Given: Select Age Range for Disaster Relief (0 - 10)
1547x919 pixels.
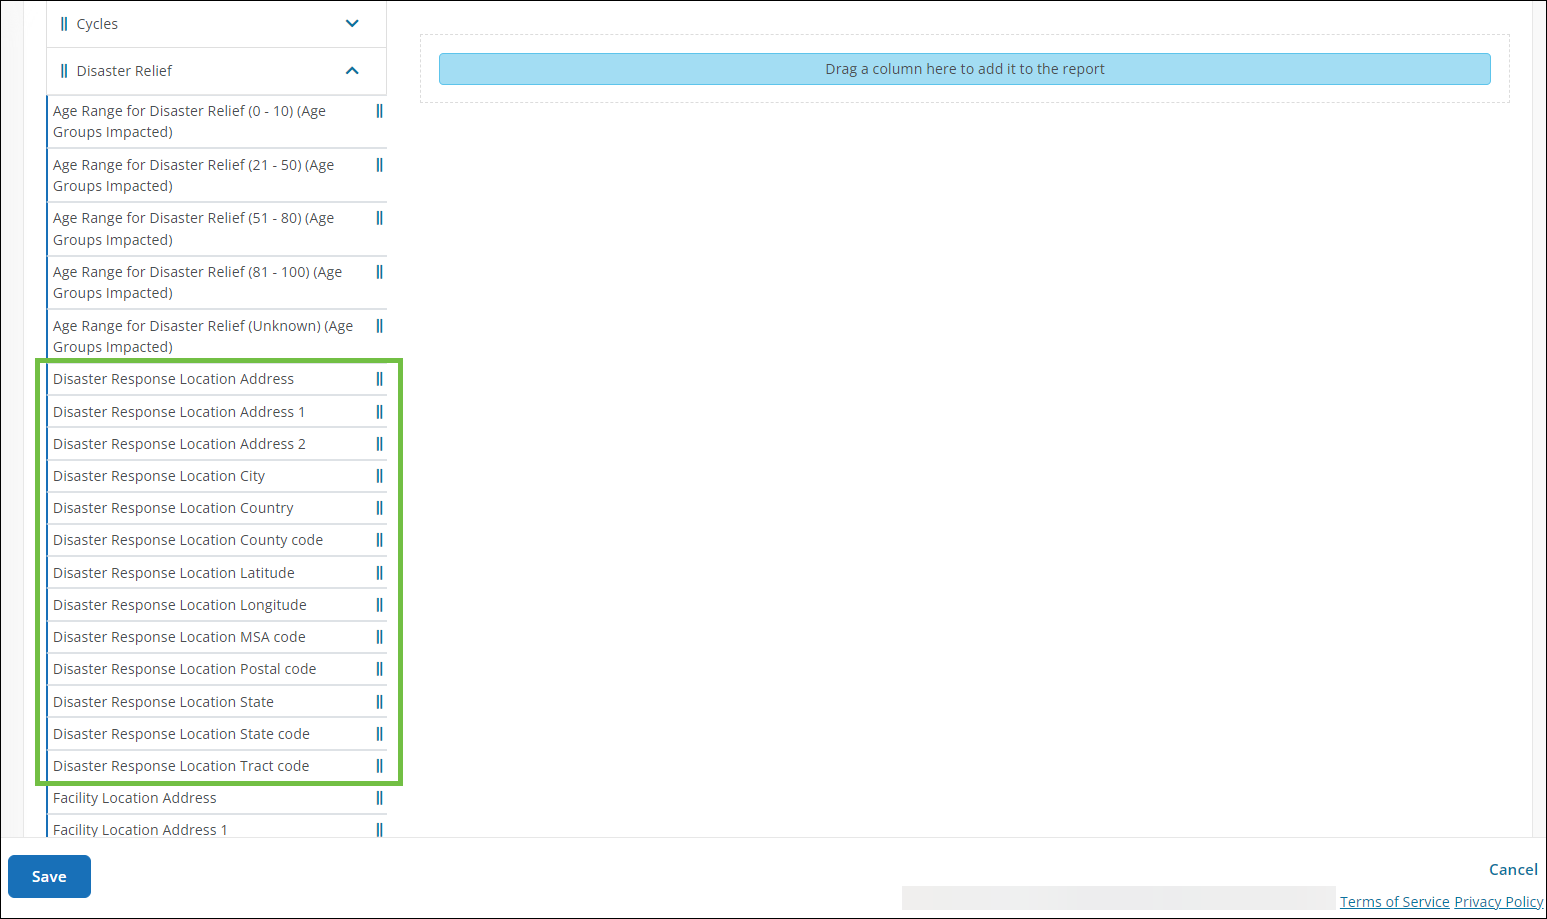Looking at the screenshot, I should tap(217, 121).
